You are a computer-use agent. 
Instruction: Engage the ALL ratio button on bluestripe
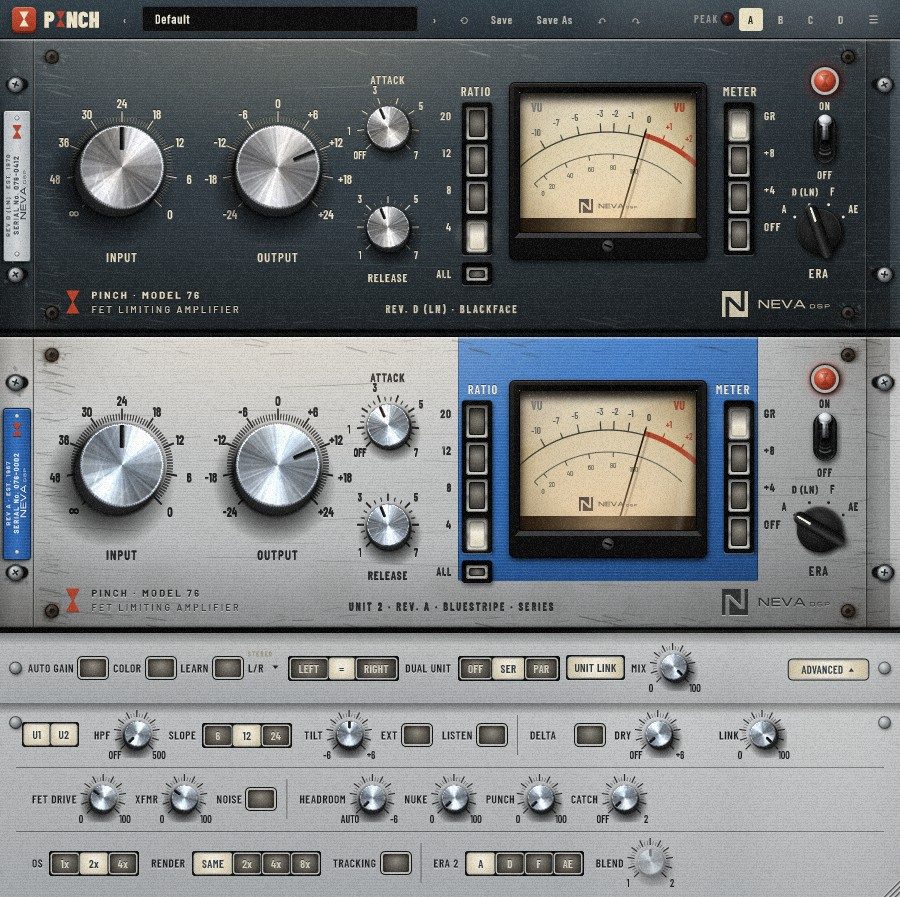pos(476,572)
